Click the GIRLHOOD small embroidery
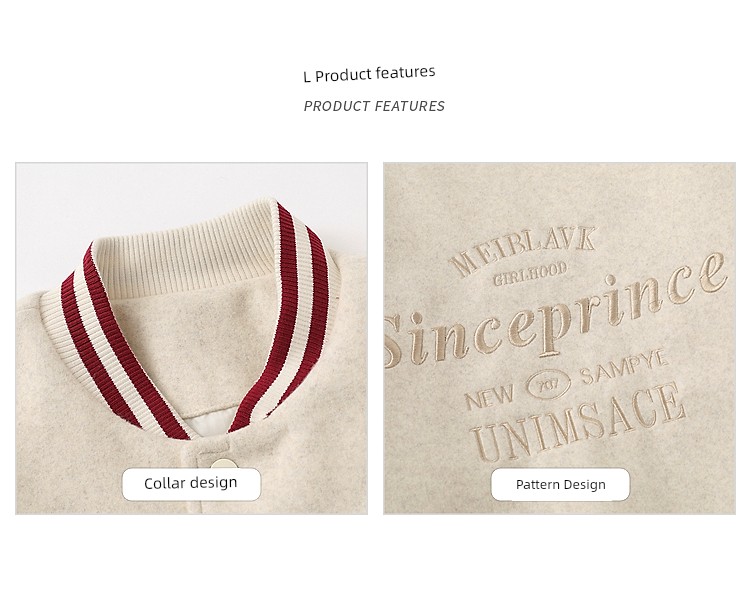This screenshot has width=750, height=608. click(x=530, y=274)
